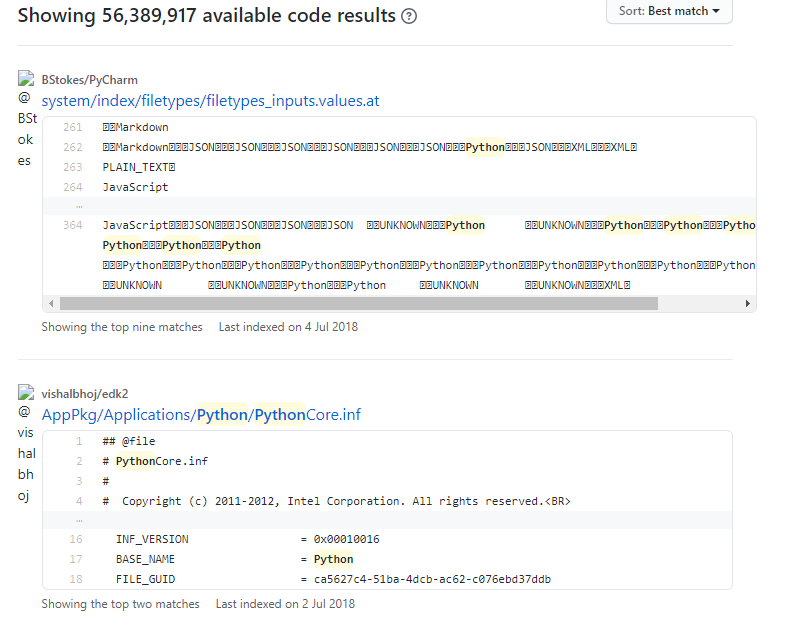
Task: Click 'Showing the top two matches' text
Action: click(121, 604)
